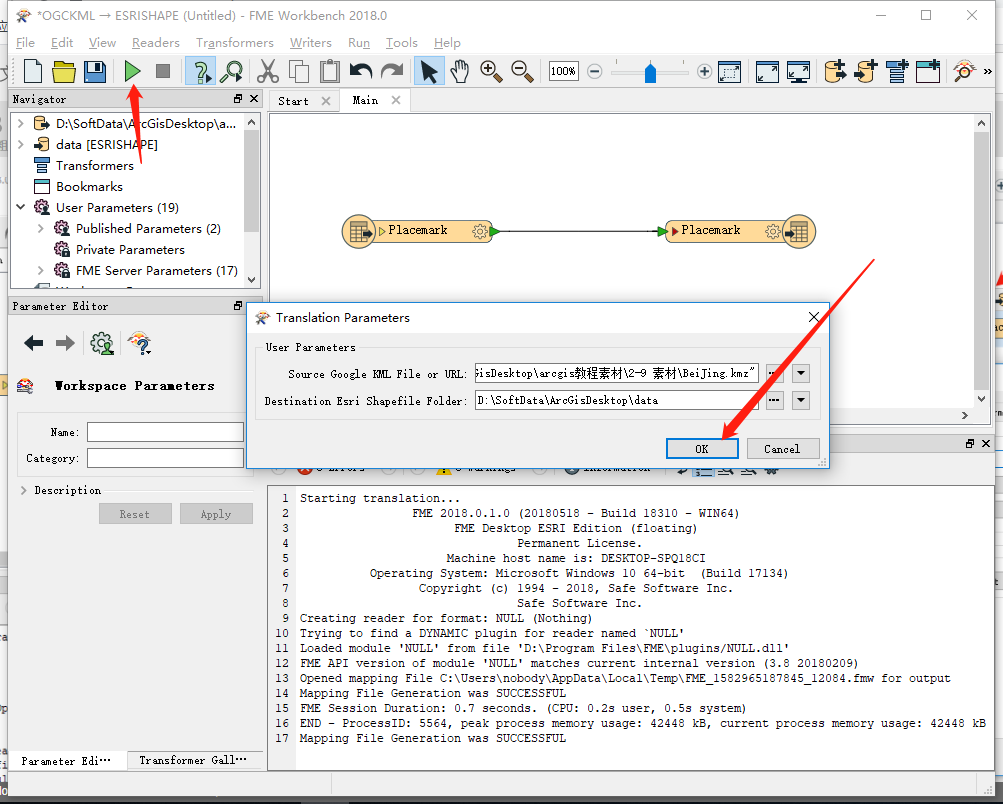Screen dimensions: 1003x804
Task: Open the File menu
Action: click(25, 43)
